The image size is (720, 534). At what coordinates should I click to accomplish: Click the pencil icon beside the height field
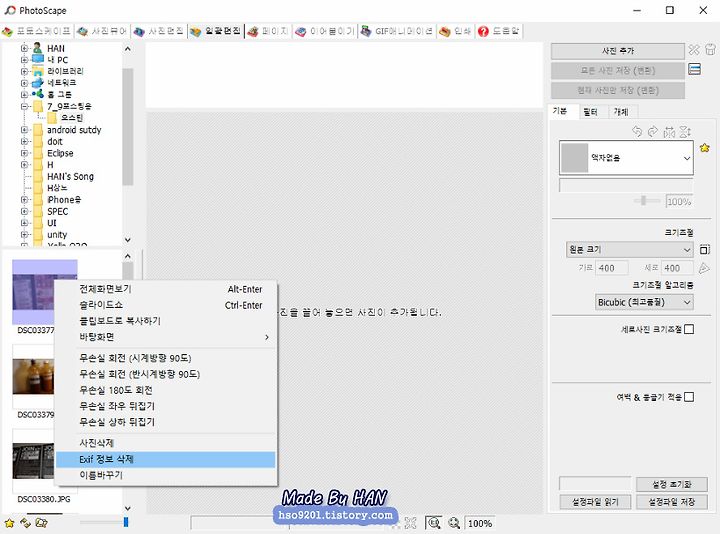tap(704, 268)
